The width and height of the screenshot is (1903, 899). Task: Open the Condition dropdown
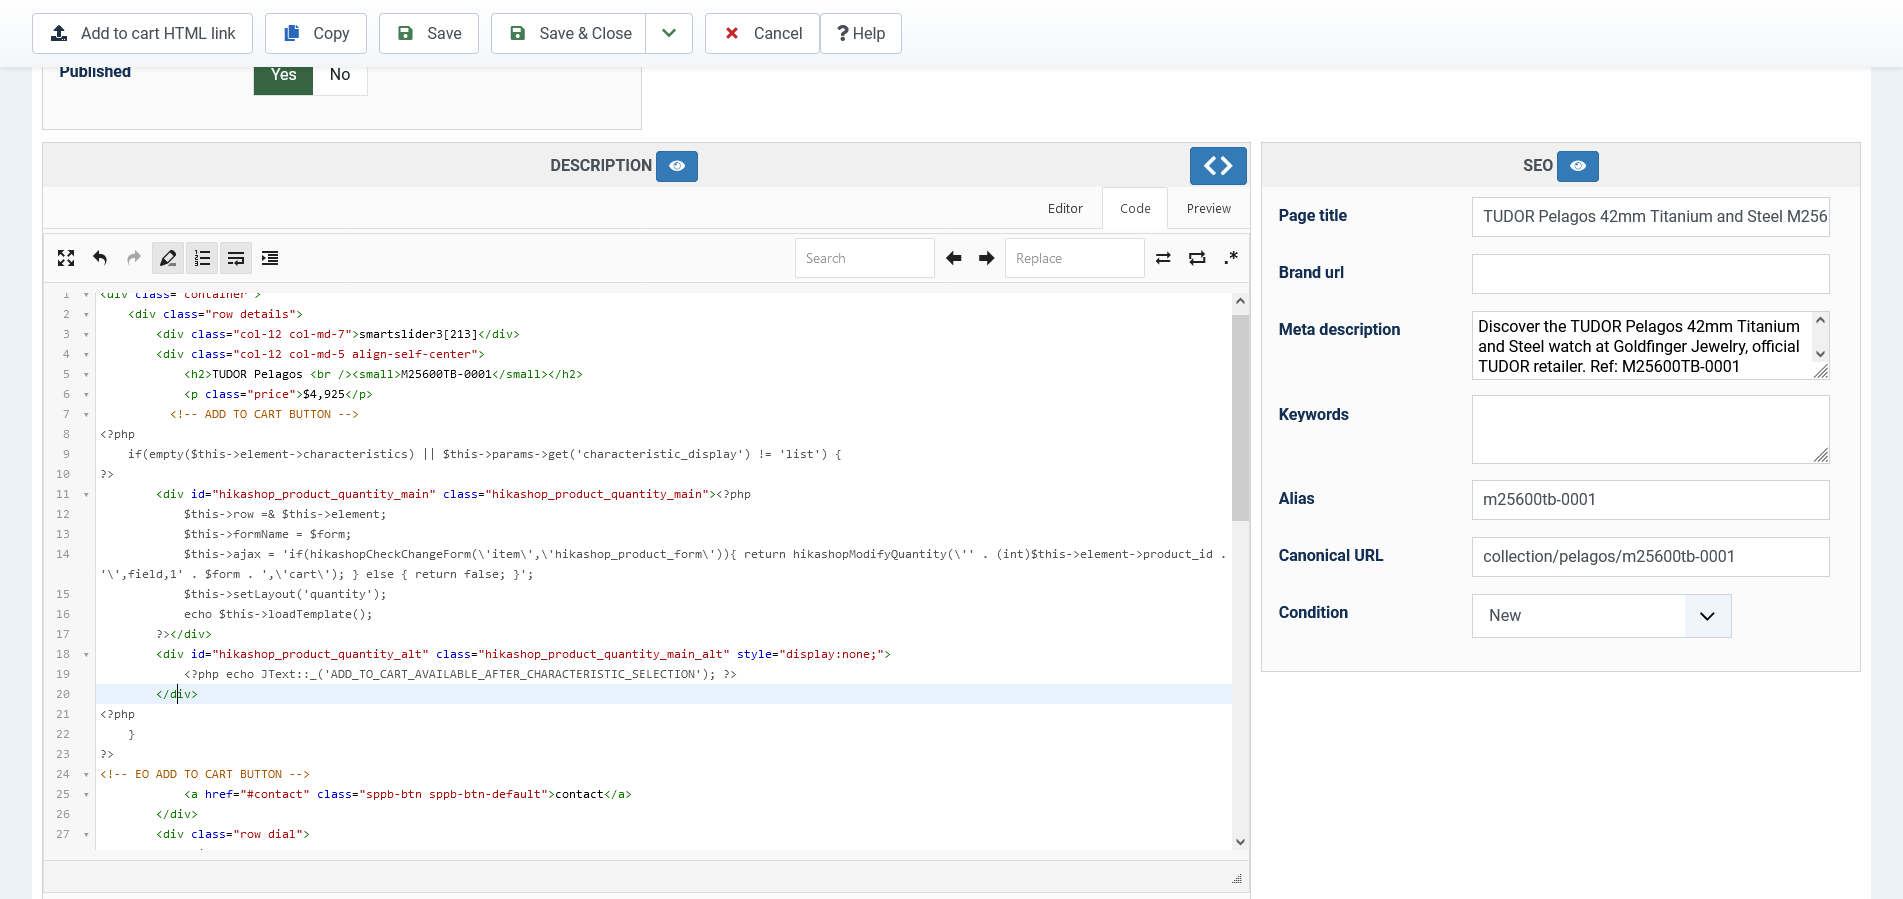[x=1601, y=616]
